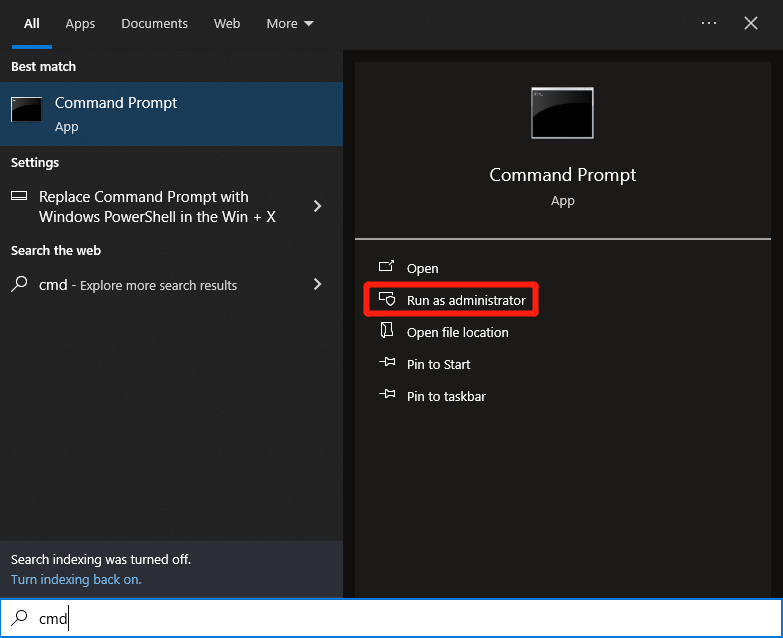Screen dimensions: 783x638
Task: Click the keyboard settings icon beside Replace Command Prompt
Action: tap(19, 195)
